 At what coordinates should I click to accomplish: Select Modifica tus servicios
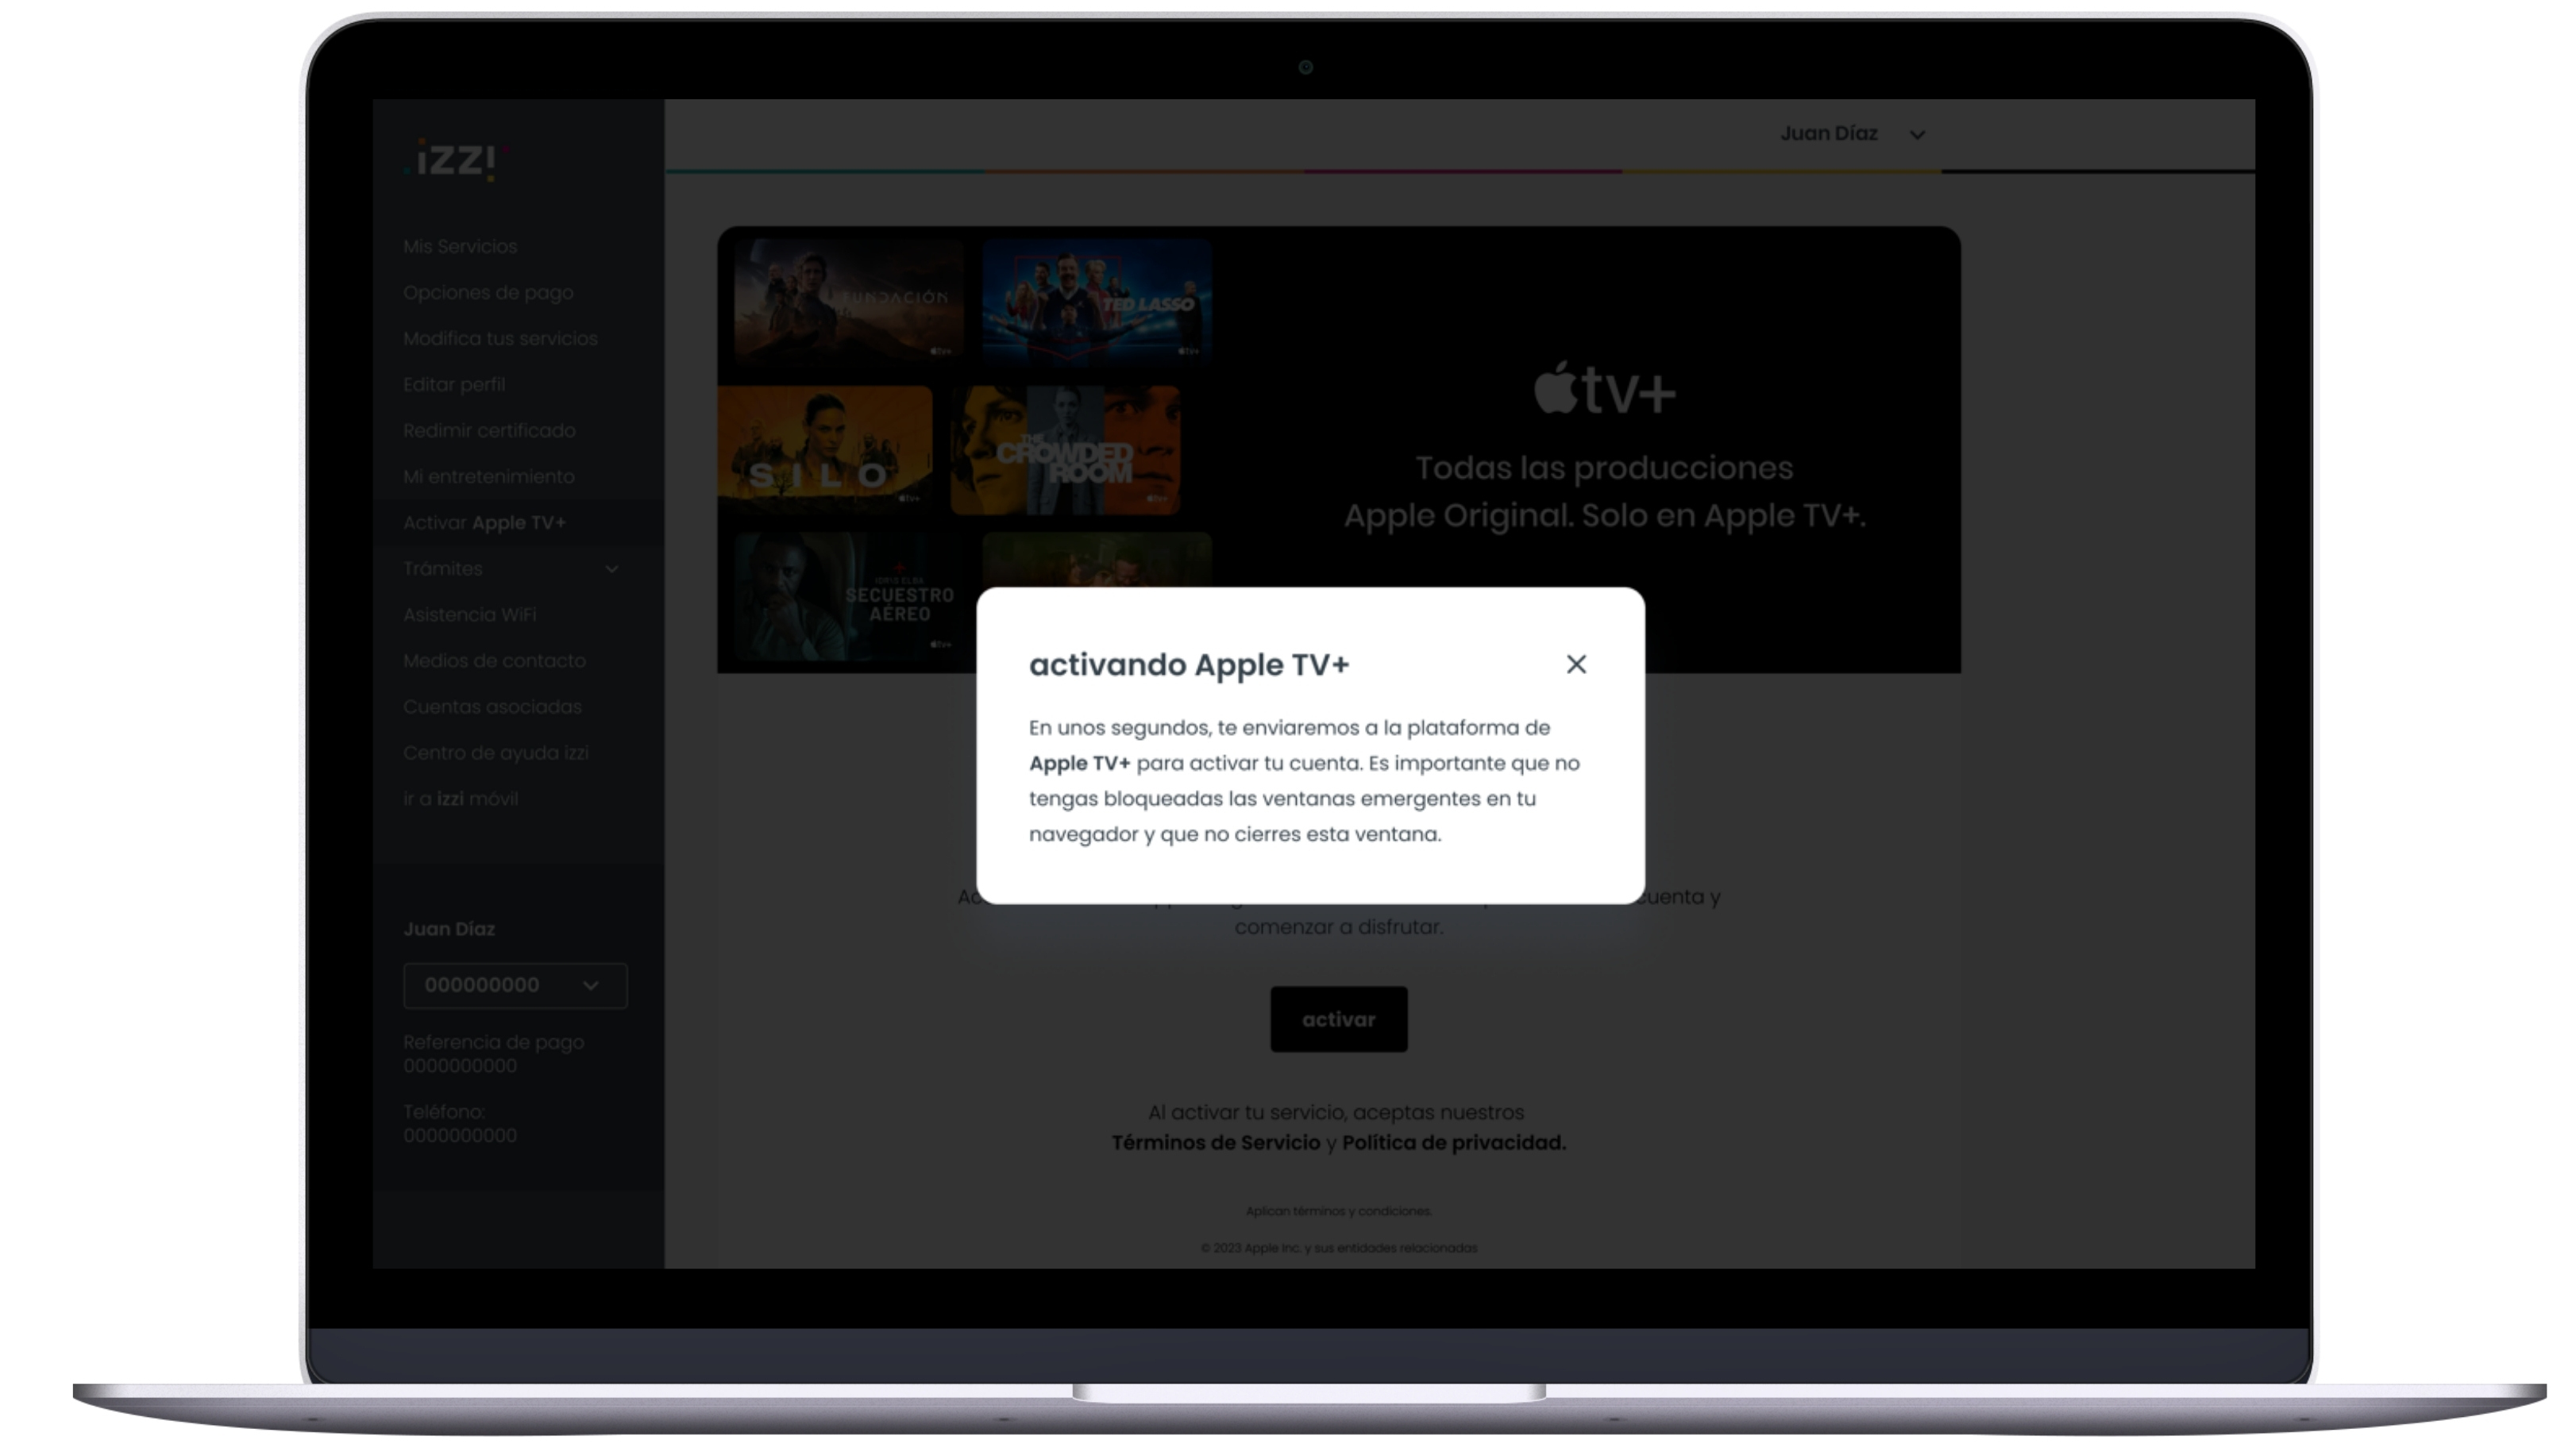500,338
